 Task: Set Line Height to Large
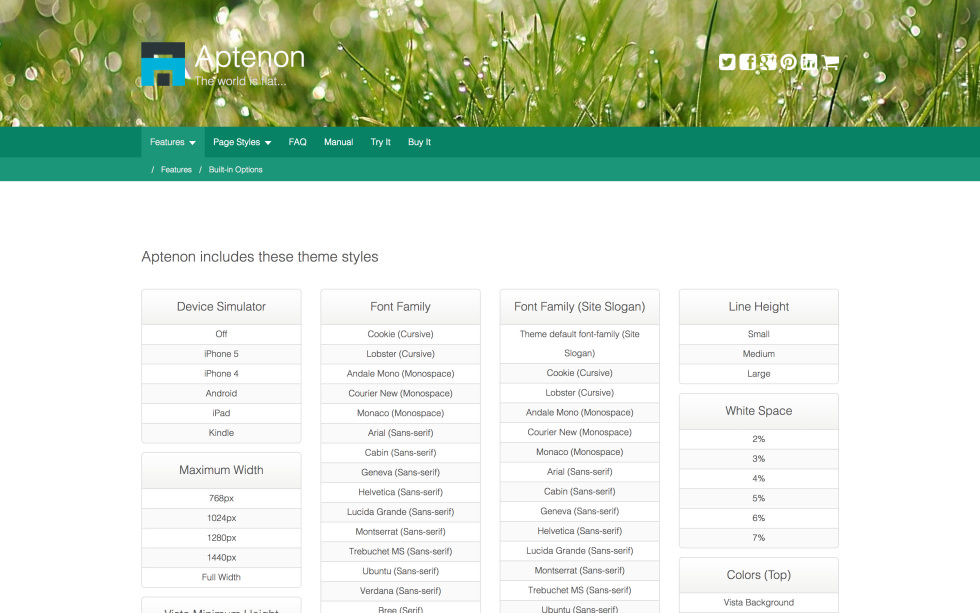point(759,374)
